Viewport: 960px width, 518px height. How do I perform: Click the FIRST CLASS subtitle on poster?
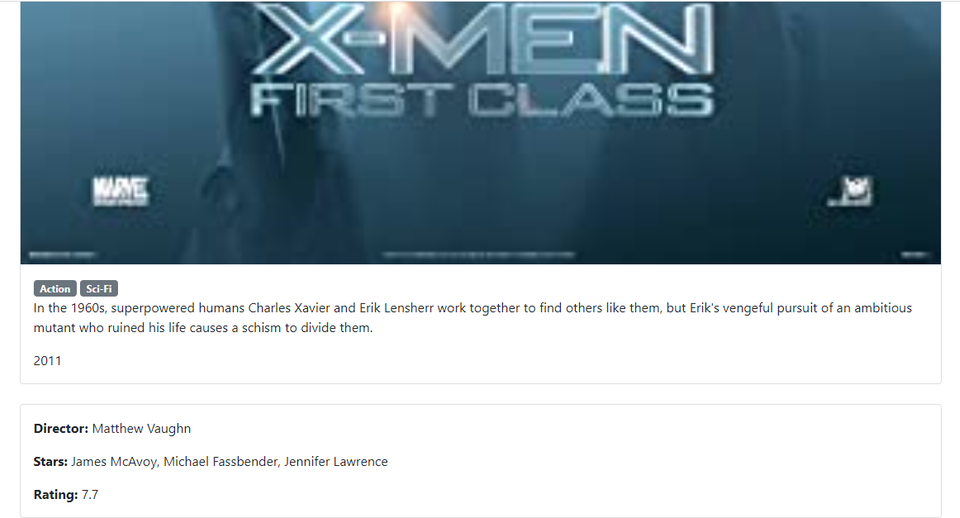(482, 100)
